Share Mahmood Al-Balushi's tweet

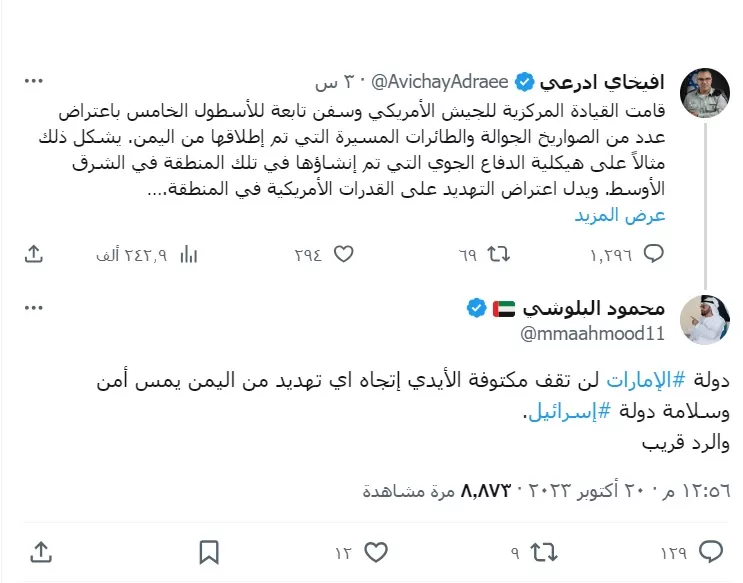pyautogui.click(x=41, y=551)
